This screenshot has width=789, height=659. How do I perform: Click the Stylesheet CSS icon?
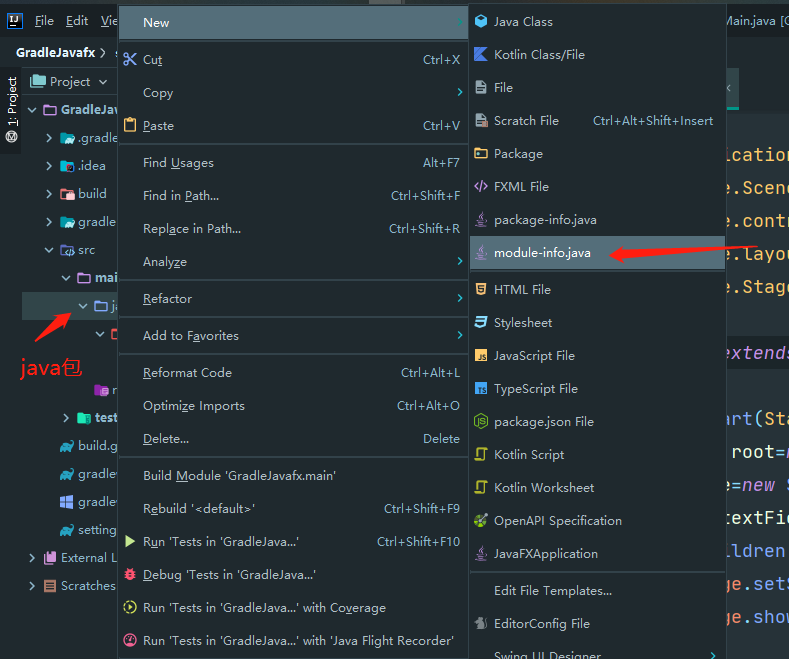click(x=481, y=322)
